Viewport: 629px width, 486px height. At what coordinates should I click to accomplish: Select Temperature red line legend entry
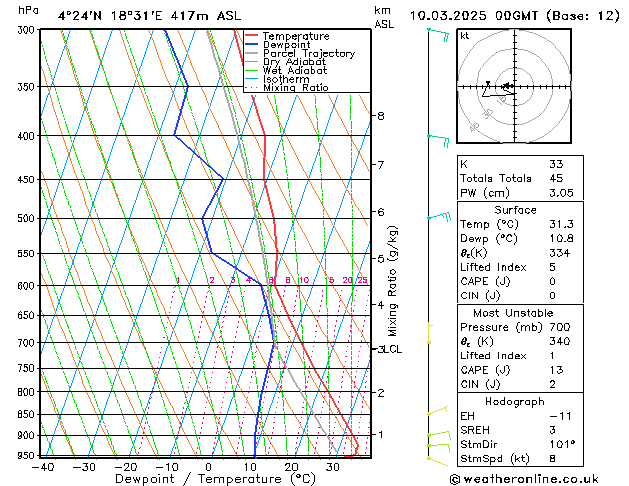point(300,35)
